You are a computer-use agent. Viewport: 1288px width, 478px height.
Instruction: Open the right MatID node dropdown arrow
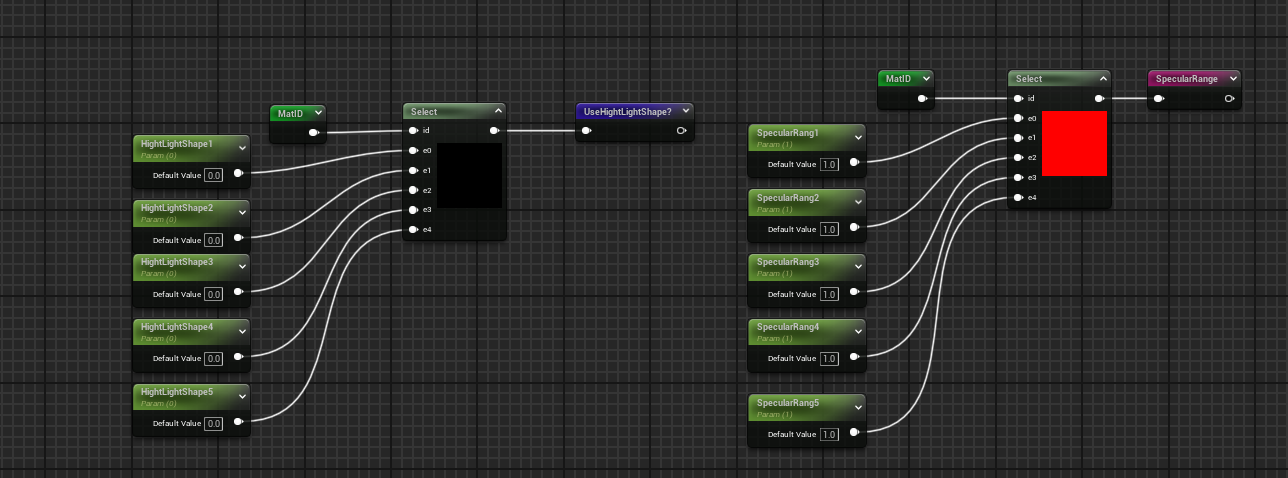coord(927,78)
